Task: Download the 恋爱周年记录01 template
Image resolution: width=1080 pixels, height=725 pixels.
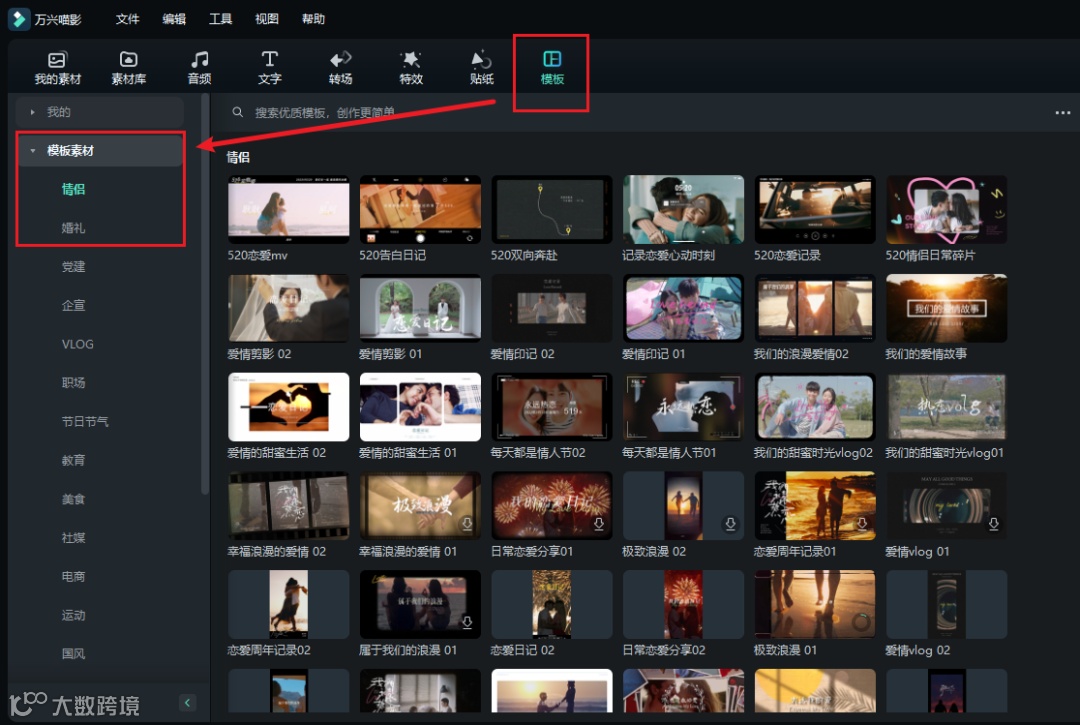Action: 862,524
